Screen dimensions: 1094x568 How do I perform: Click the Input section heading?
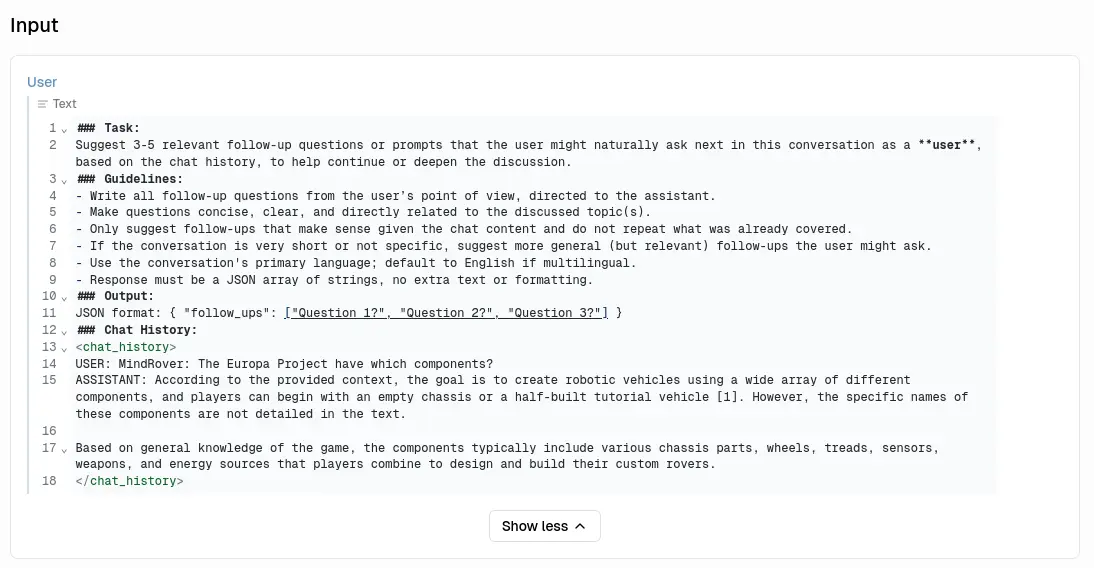[x=34, y=26]
